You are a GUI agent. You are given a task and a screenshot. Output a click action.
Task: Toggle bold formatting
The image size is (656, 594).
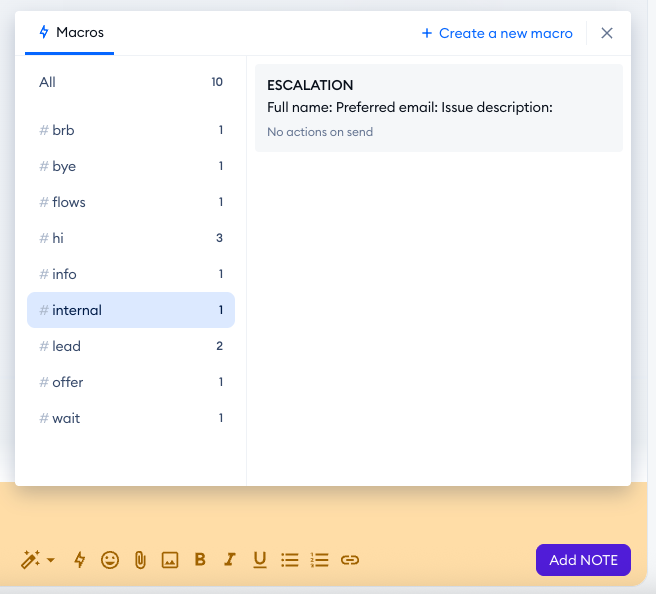pos(200,560)
